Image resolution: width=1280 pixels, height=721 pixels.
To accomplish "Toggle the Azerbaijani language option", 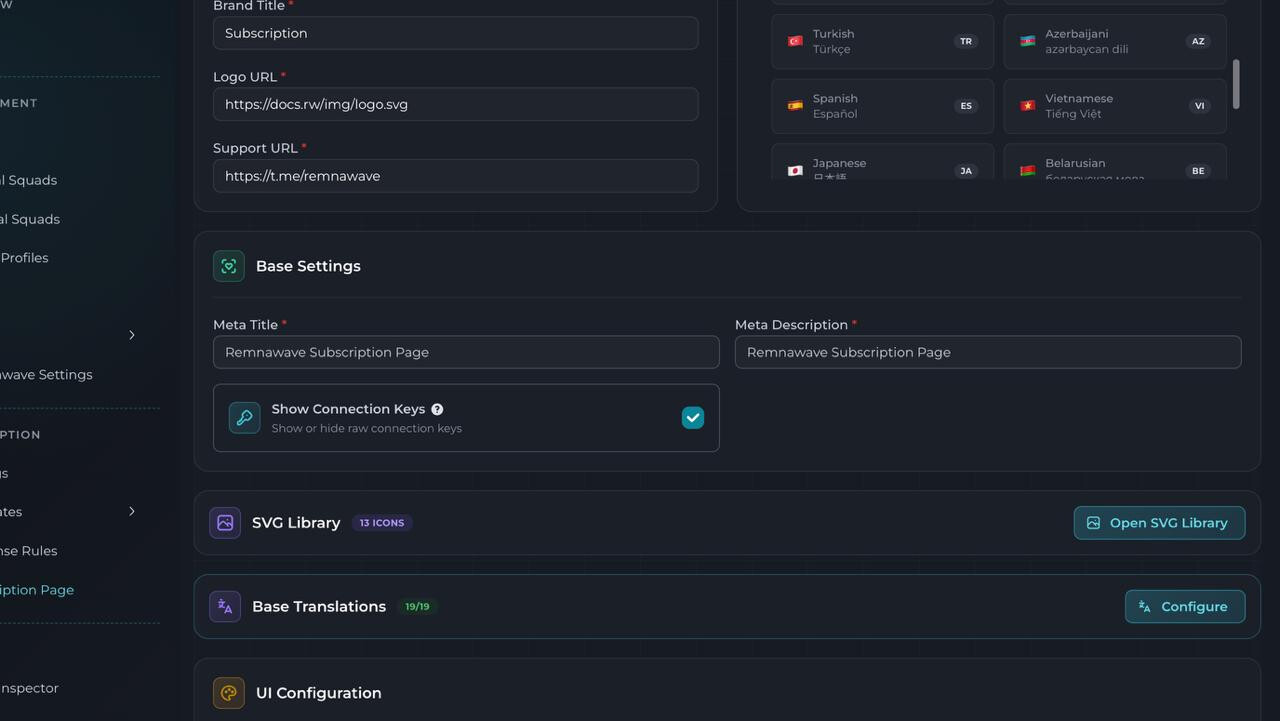I will 1114,41.
